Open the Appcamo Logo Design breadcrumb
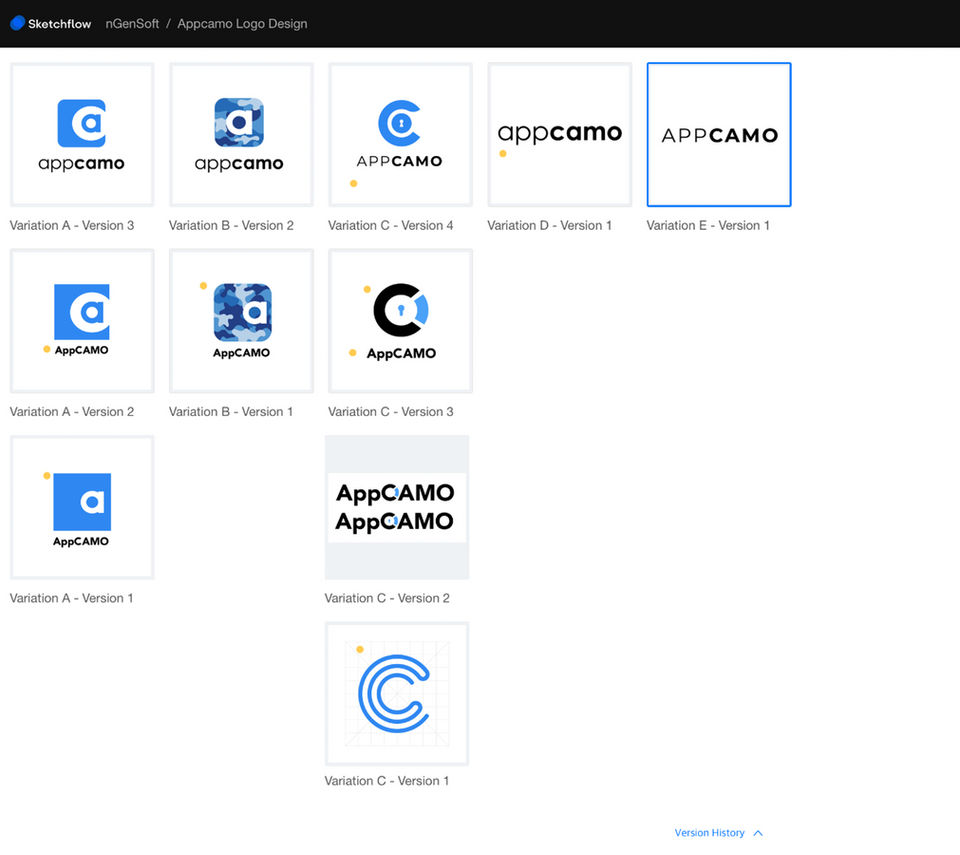 [x=242, y=24]
